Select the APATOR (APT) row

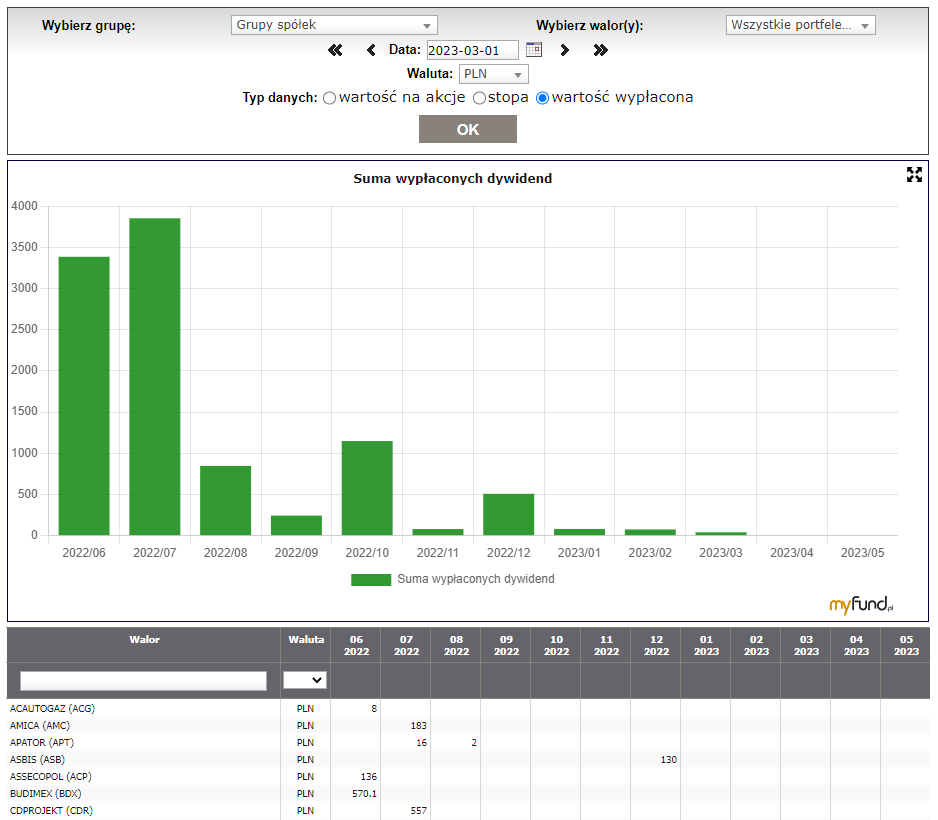point(468,743)
